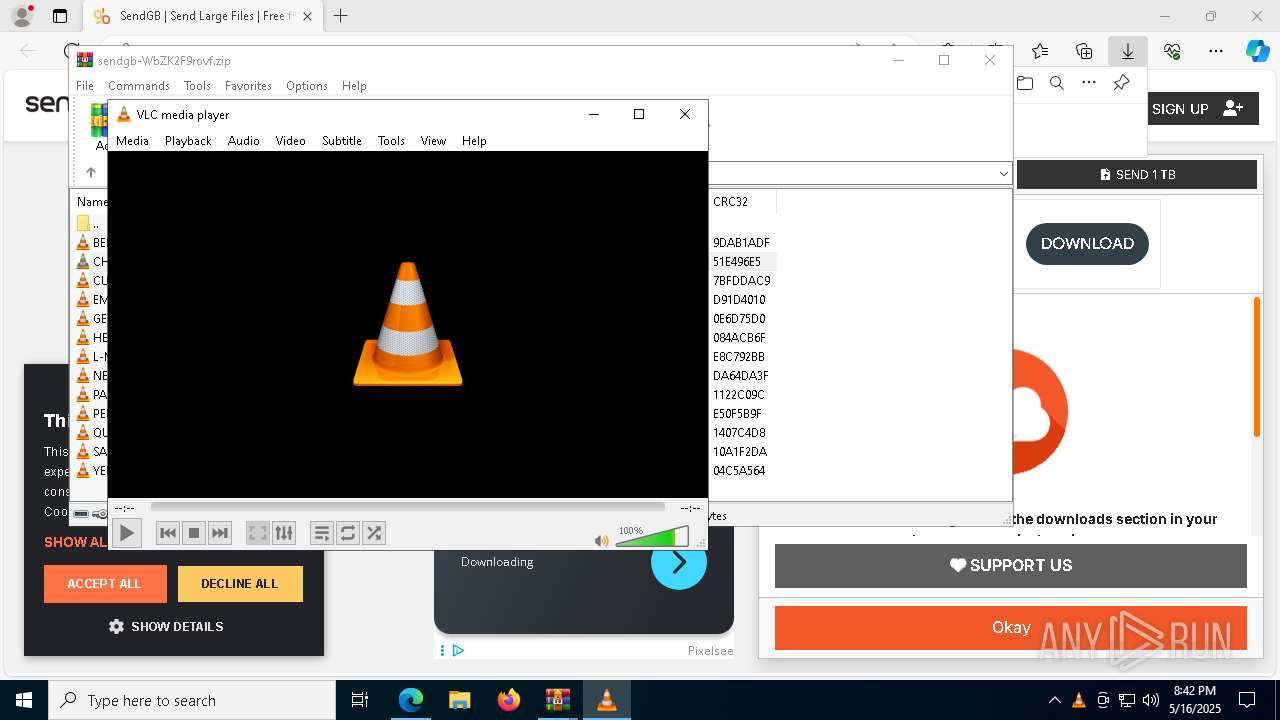Toggle VLC fullscreen mode
The width and height of the screenshot is (1280, 720).
click(257, 533)
